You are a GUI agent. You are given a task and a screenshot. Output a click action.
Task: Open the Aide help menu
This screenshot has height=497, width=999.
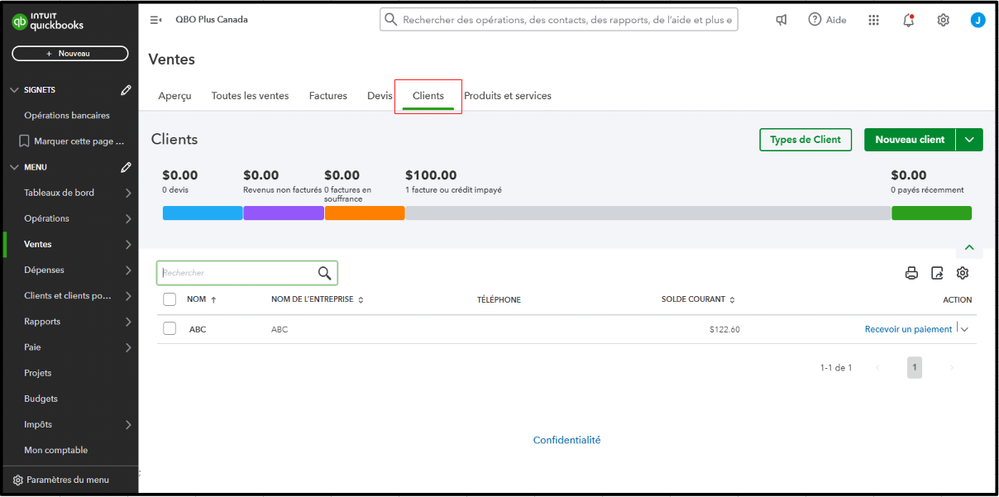[x=827, y=20]
